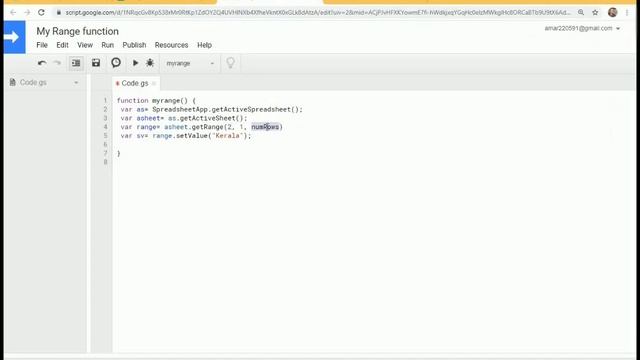Run the selected function with play icon

click(136, 63)
